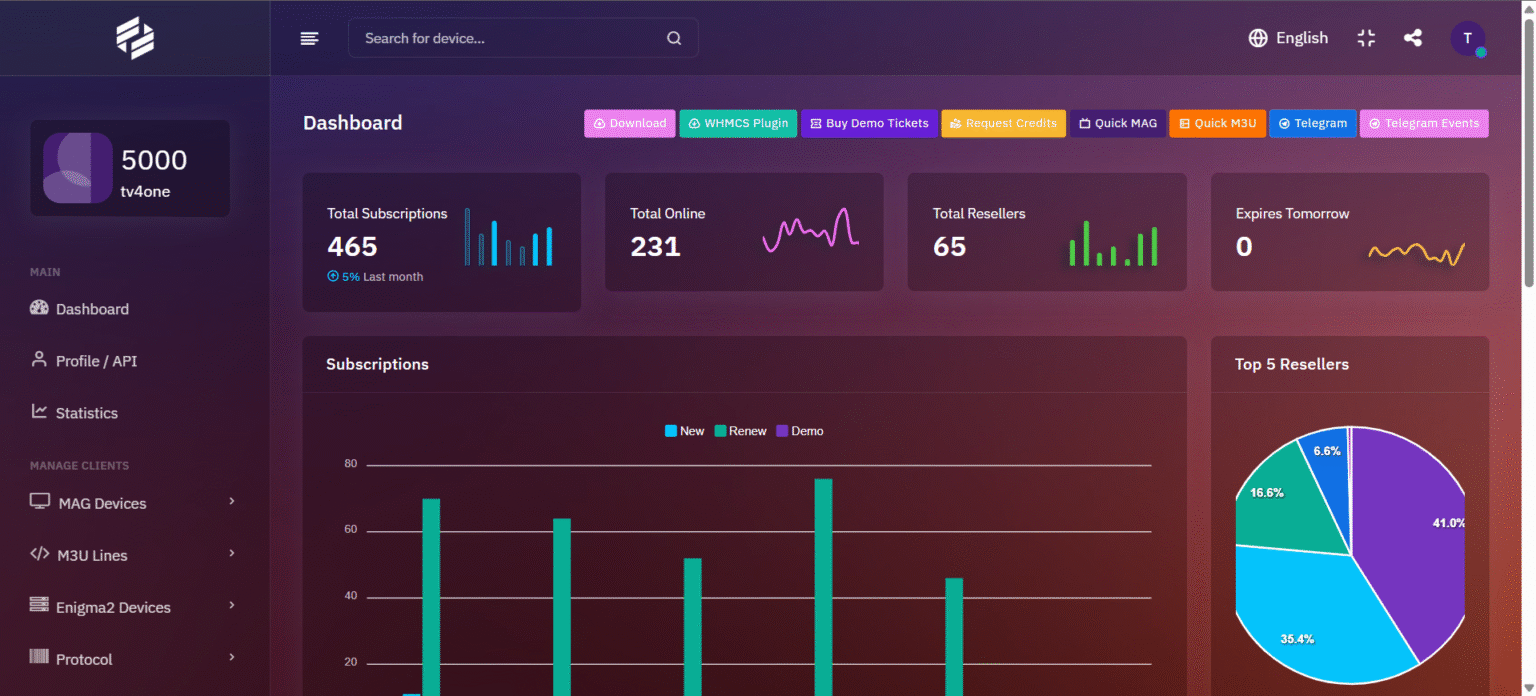Click the globe language icon
This screenshot has height=696, width=1536.
pyautogui.click(x=1258, y=38)
